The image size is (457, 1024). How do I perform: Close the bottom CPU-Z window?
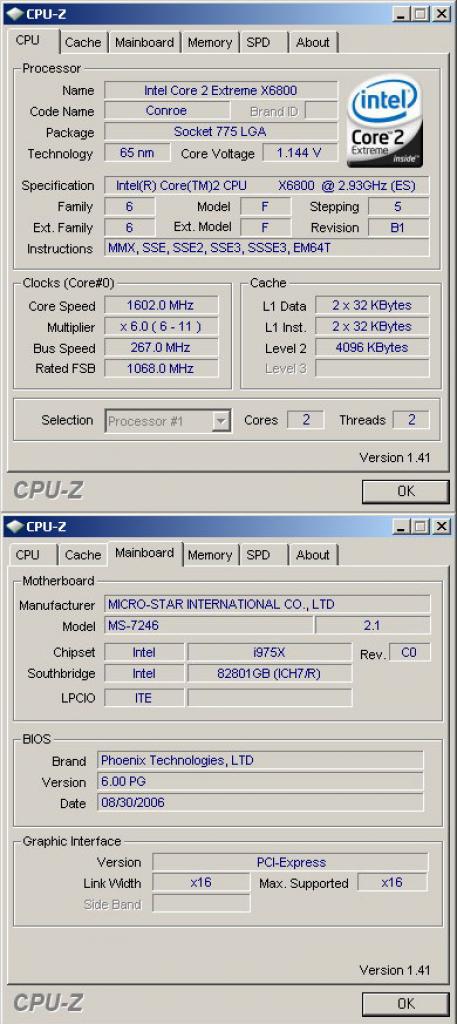pyautogui.click(x=441, y=526)
